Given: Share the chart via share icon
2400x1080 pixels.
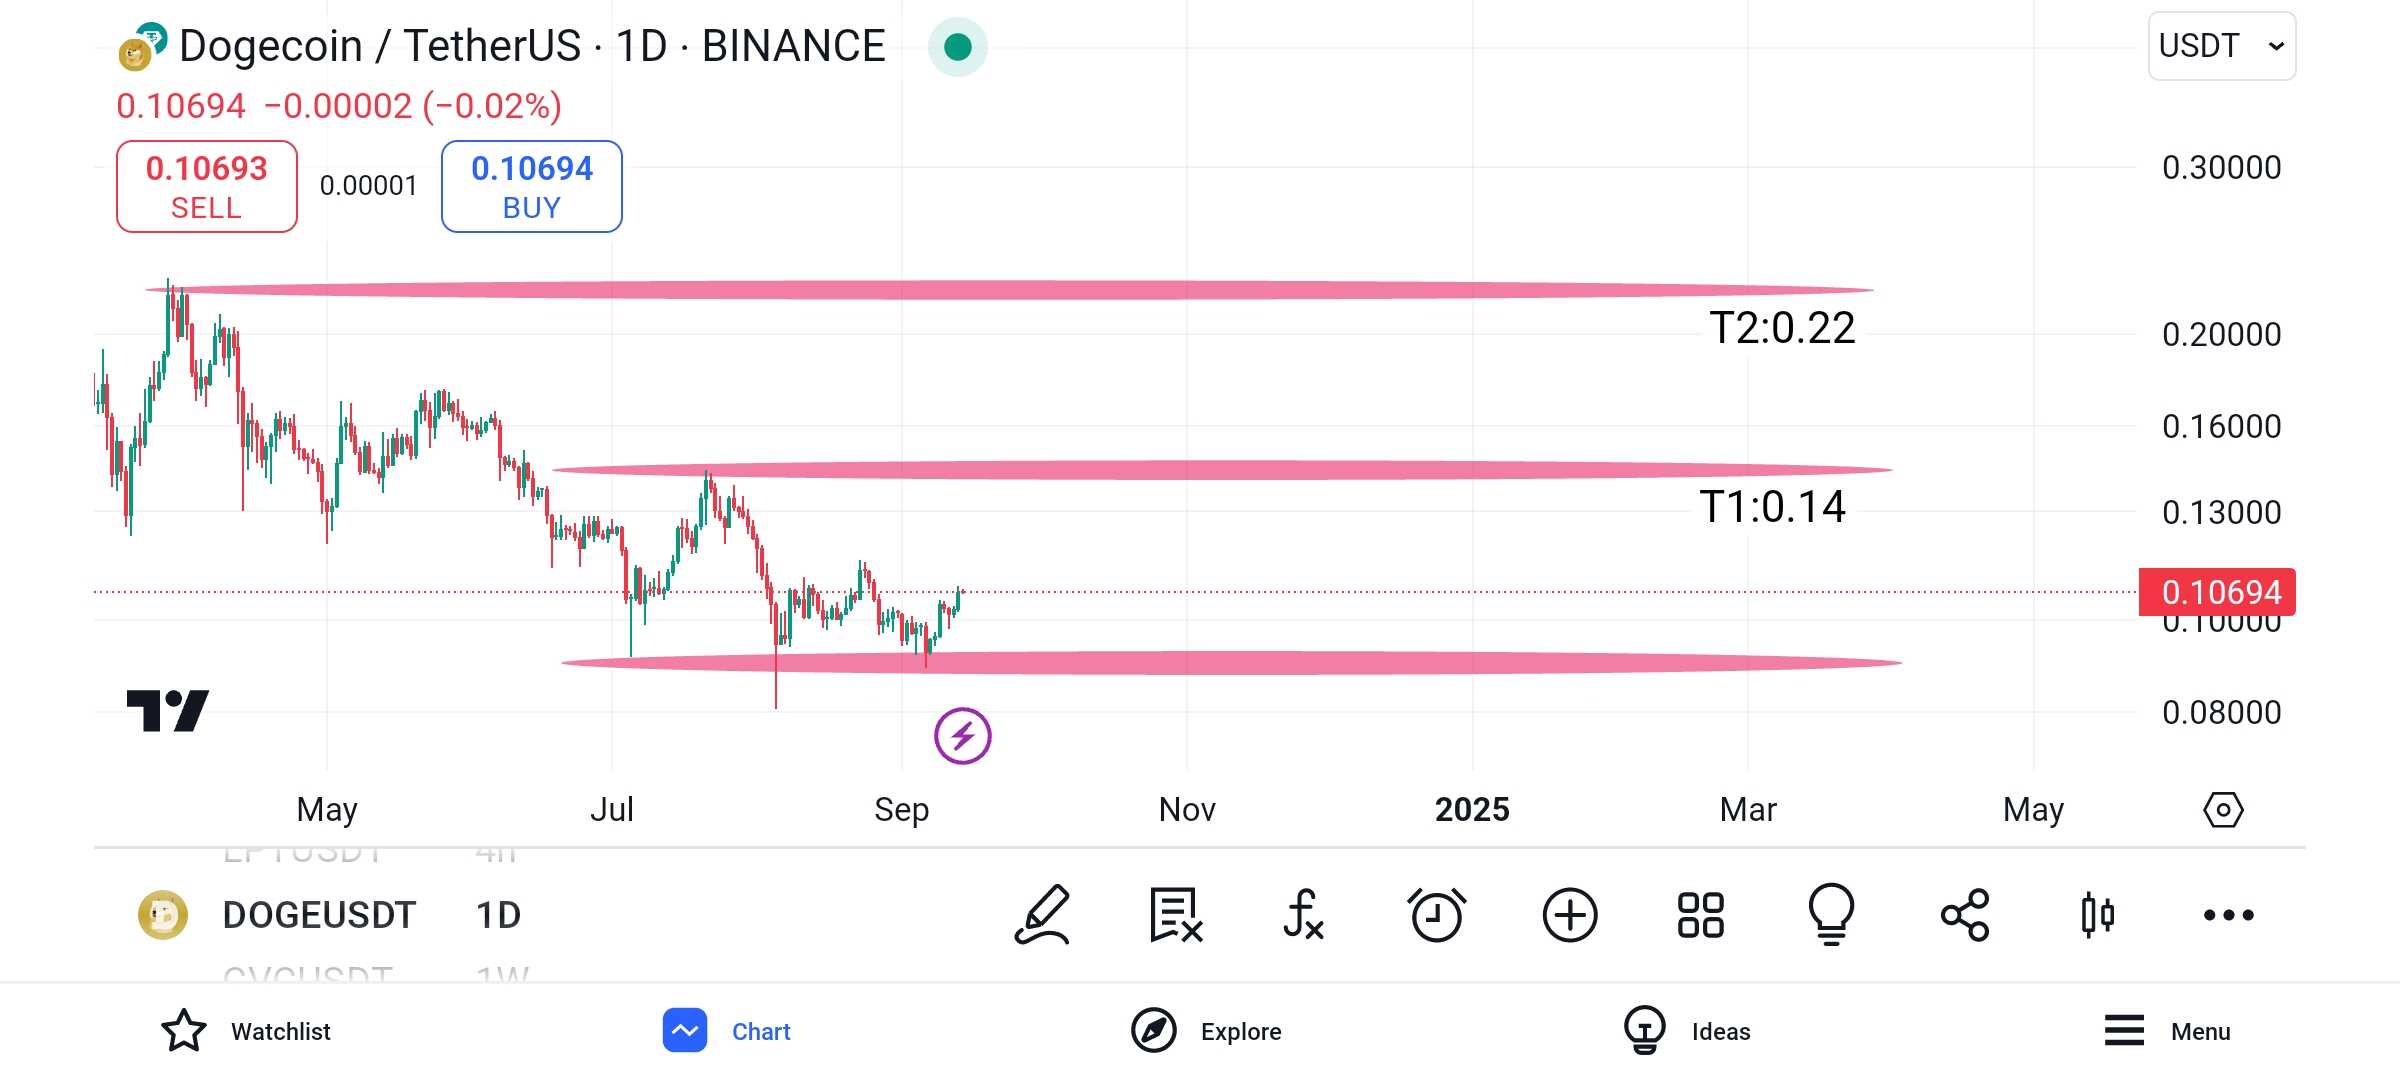Looking at the screenshot, I should (1965, 915).
